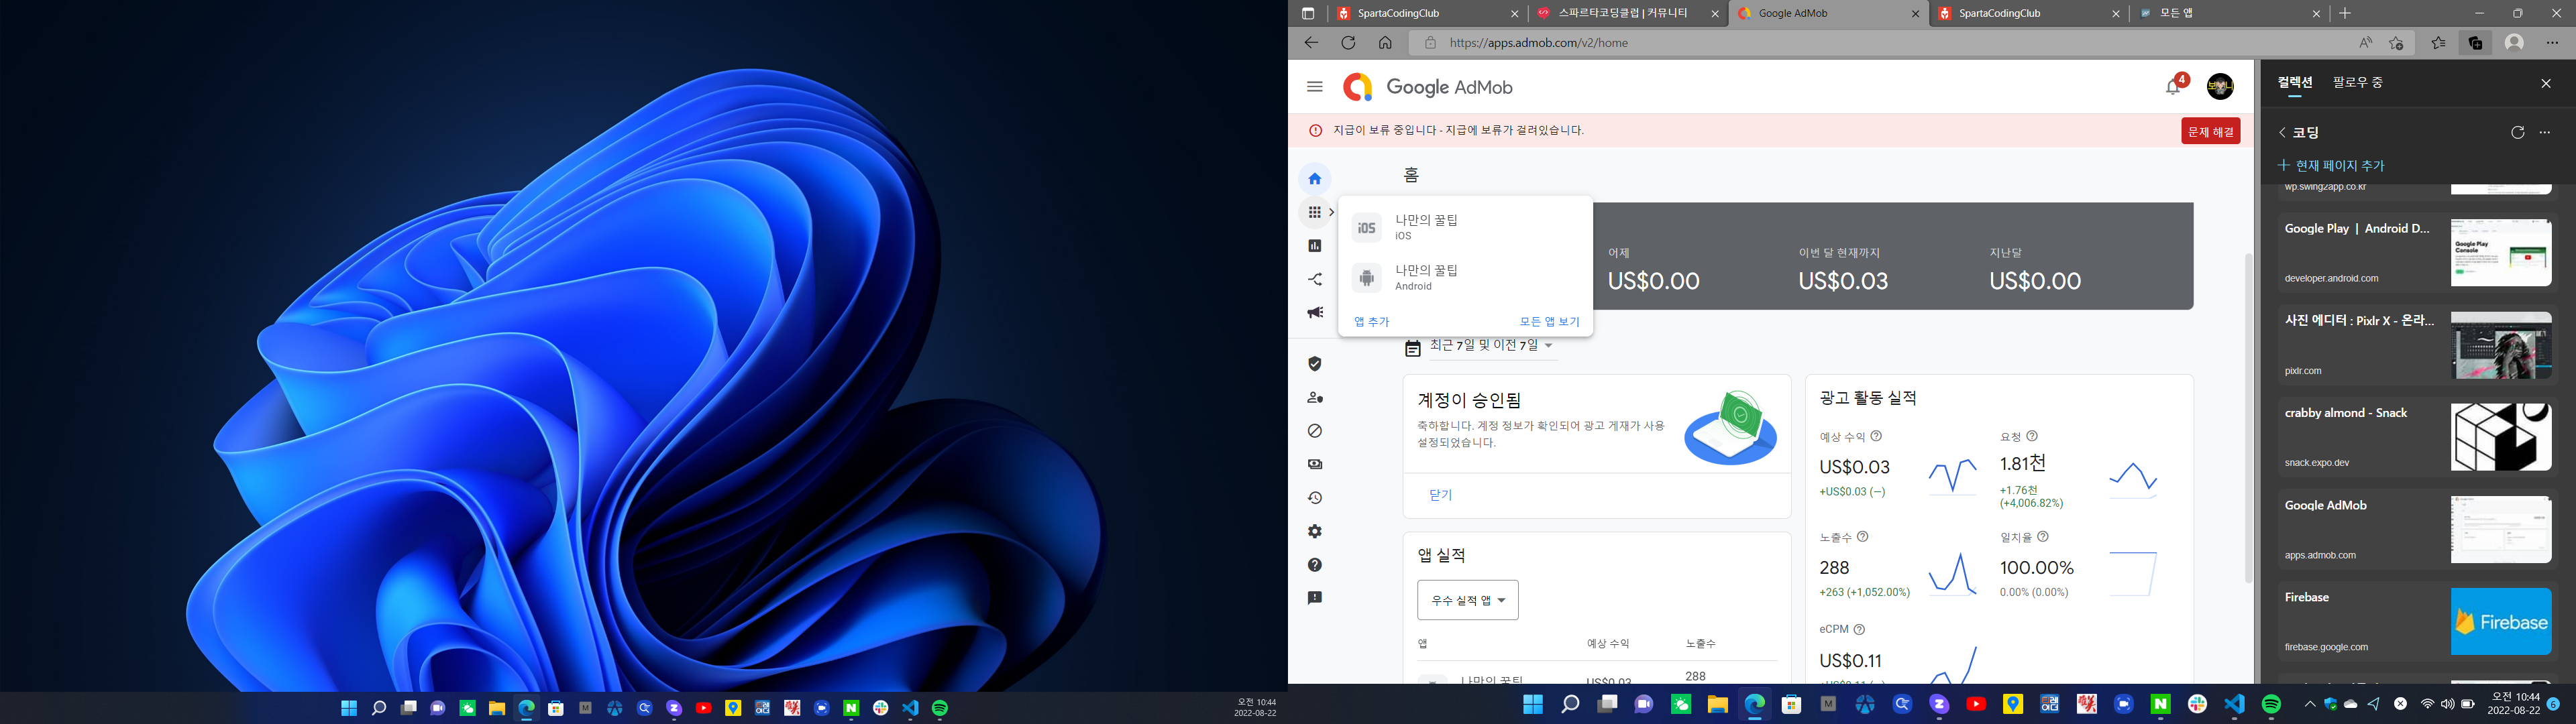Image resolution: width=2576 pixels, height=724 pixels.
Task: Open the AdMob hamburger menu
Action: (x=1314, y=87)
